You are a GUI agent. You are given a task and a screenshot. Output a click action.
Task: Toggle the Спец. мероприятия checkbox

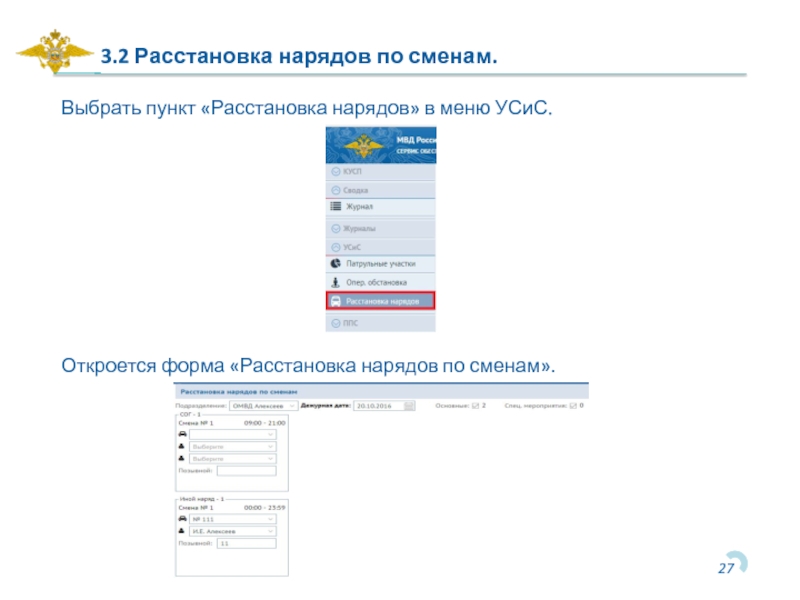pos(573,406)
